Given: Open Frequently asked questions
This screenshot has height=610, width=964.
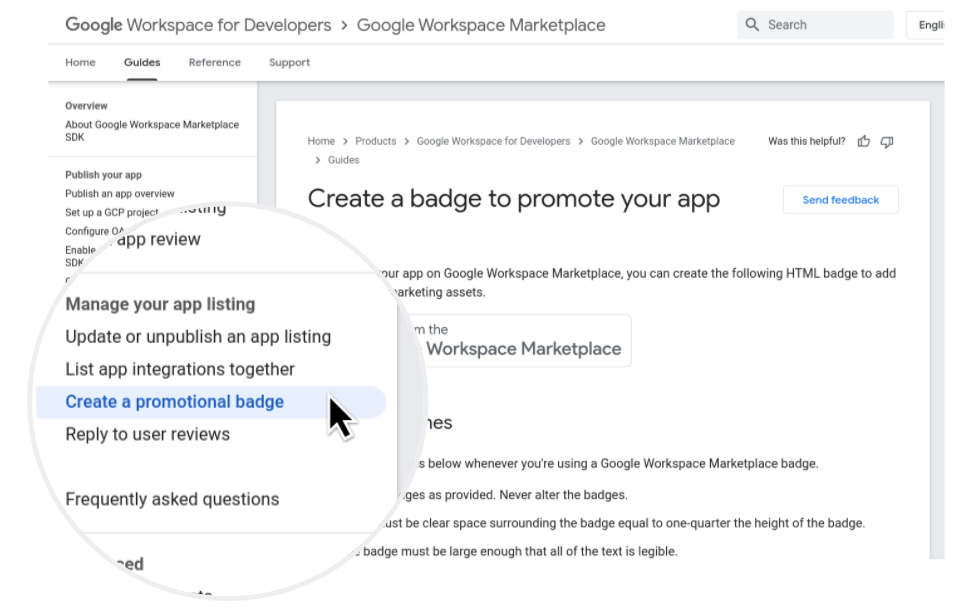Looking at the screenshot, I should pyautogui.click(x=172, y=499).
